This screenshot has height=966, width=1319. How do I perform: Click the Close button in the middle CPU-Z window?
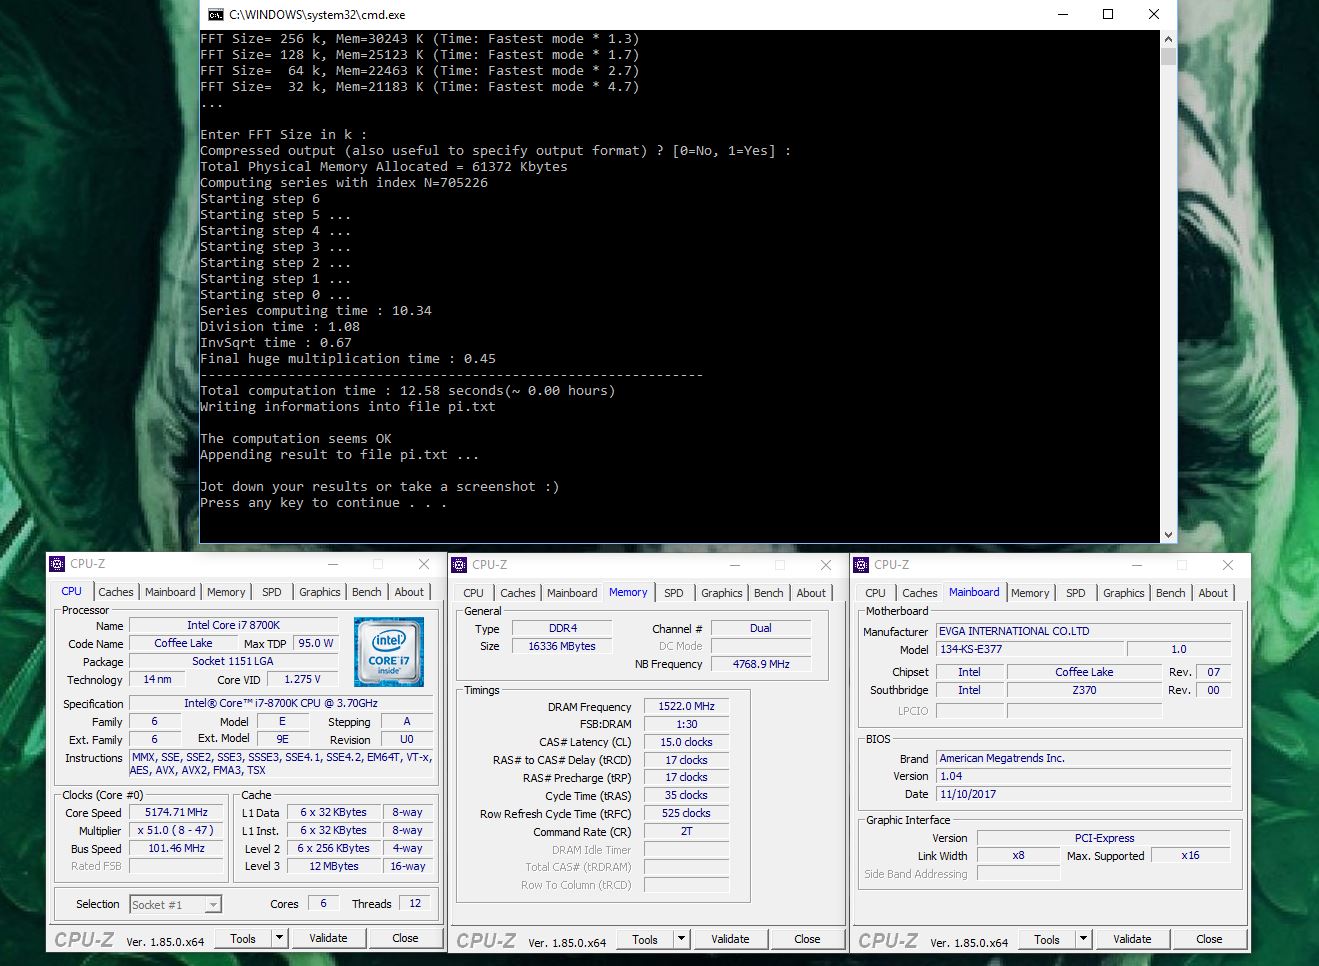[807, 939]
